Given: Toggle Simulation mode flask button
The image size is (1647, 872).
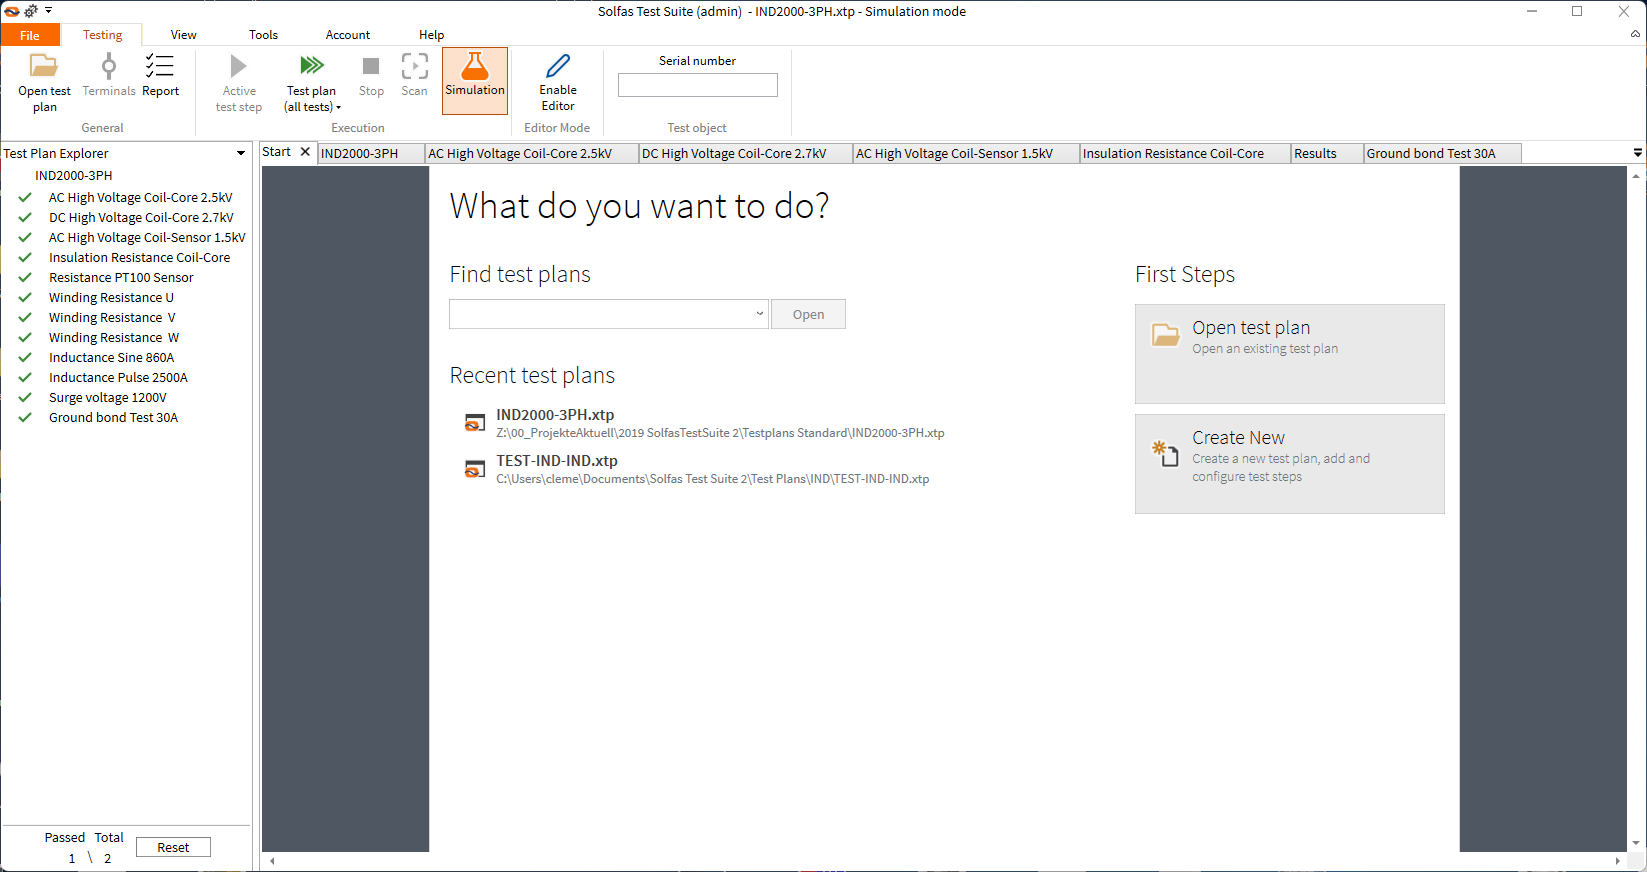Looking at the screenshot, I should click(475, 80).
